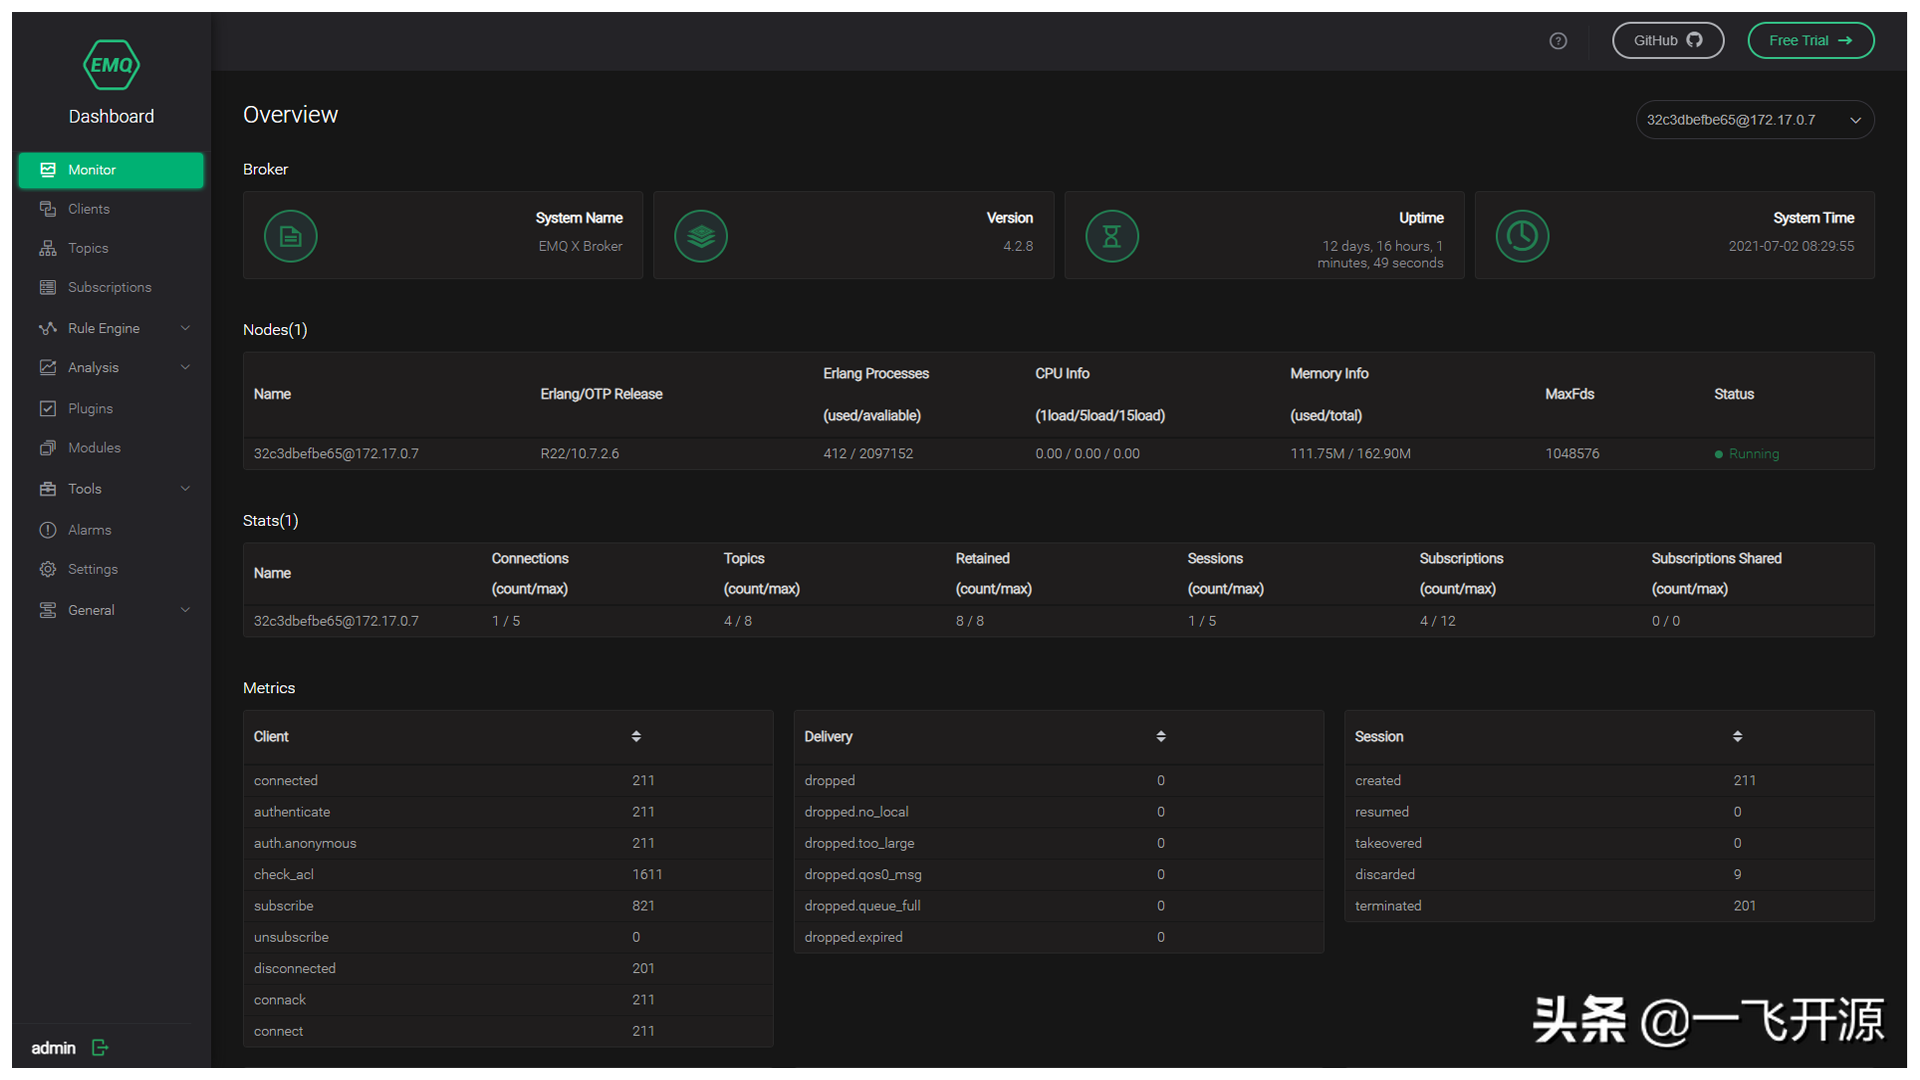The image size is (1920, 1080).
Task: Click the Delivery metrics sort icon
Action: coord(1160,736)
